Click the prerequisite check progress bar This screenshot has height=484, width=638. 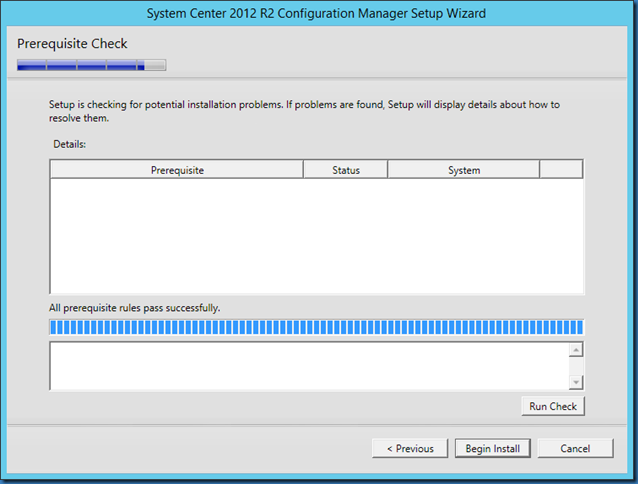pyautogui.click(x=317, y=327)
